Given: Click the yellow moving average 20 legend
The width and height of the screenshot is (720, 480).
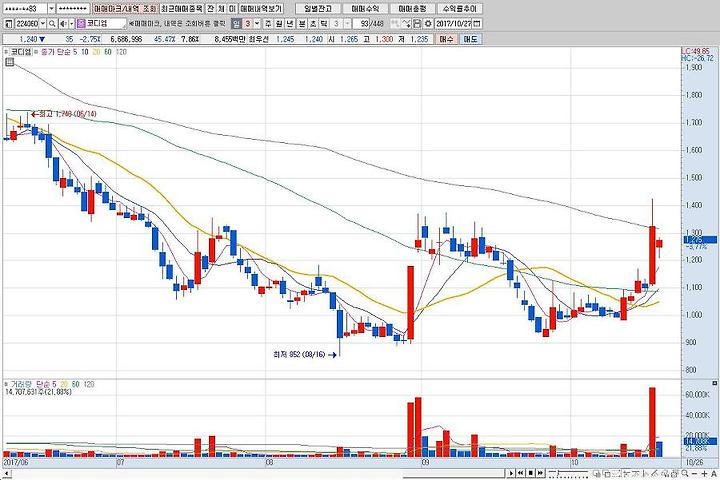Looking at the screenshot, I should 96,52.
